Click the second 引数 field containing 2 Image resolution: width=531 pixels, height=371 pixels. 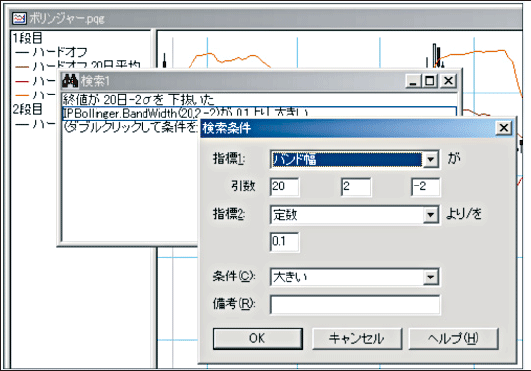356,187
